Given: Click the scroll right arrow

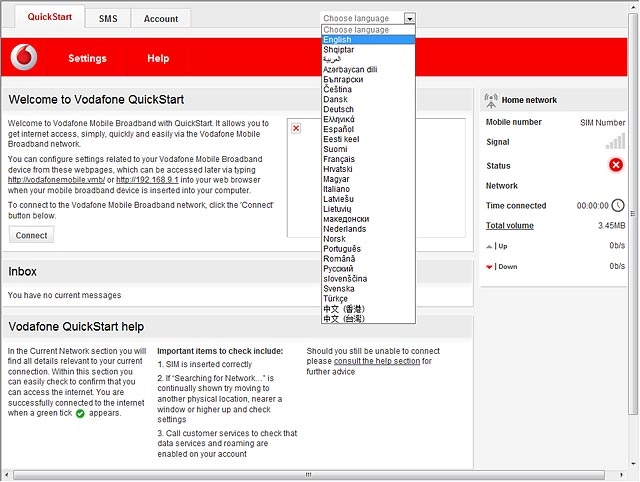Looking at the screenshot, I should tap(621, 475).
